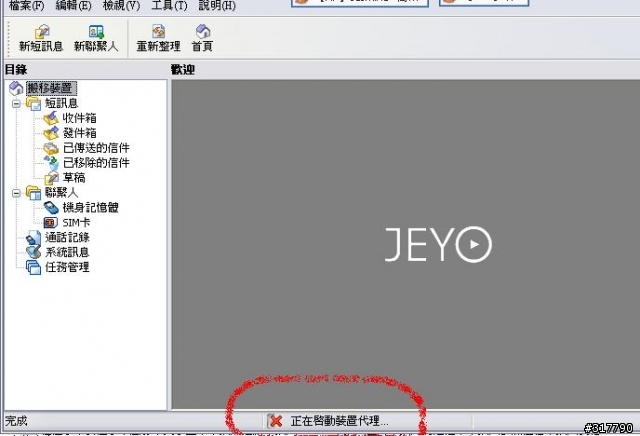Click the red X status bar icon
Image resolution: width=640 pixels, height=436 pixels.
[x=276, y=421]
